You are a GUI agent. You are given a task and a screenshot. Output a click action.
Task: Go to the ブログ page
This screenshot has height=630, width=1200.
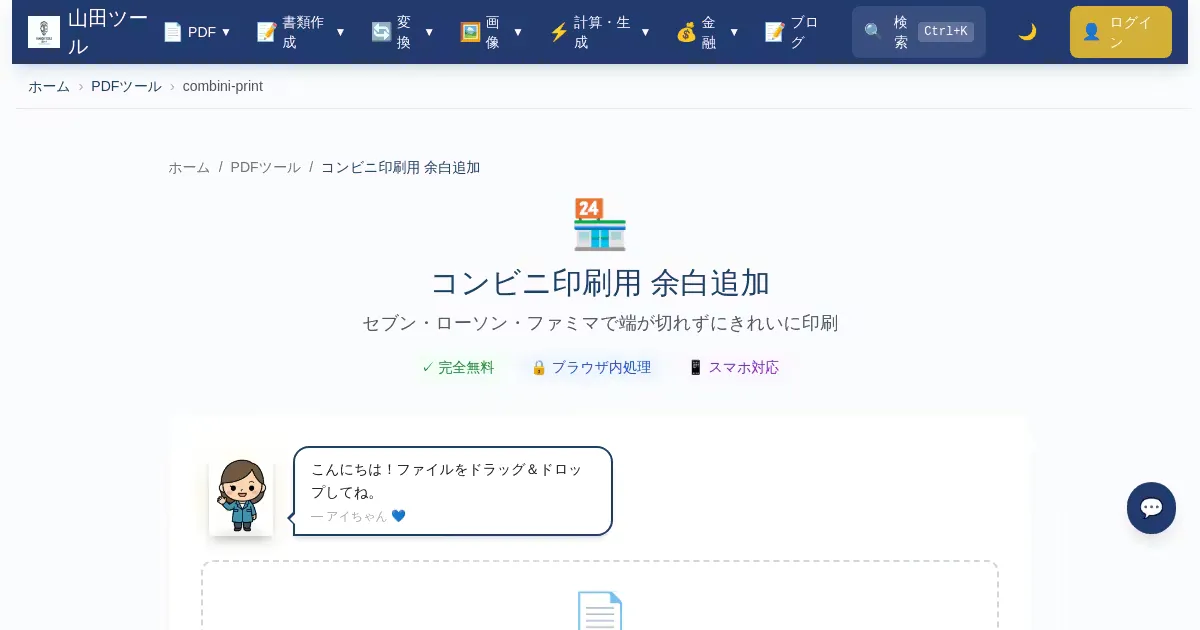point(792,32)
